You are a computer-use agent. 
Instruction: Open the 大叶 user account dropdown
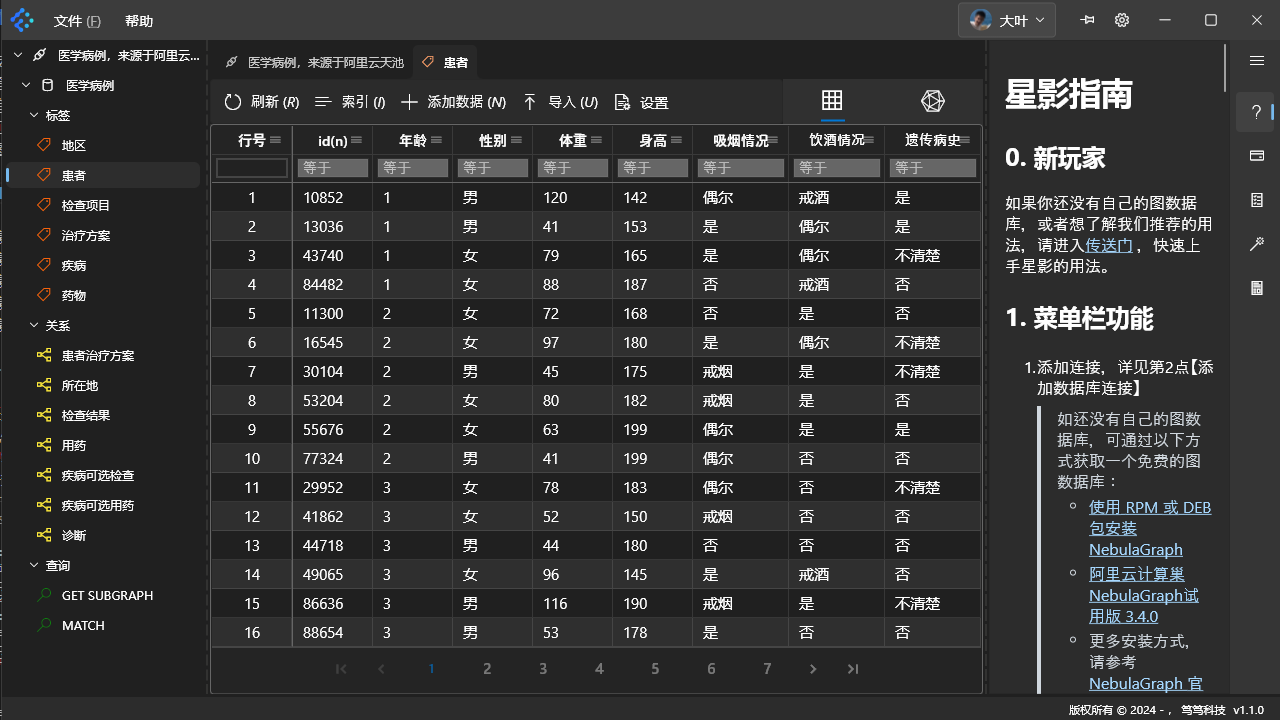point(1006,20)
